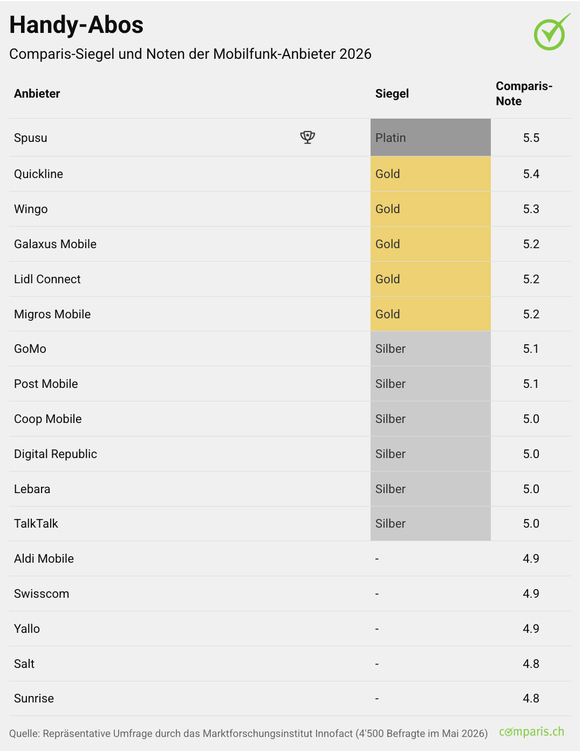Viewport: 582px width, 751px height.
Task: Click the Spusu 5.5 rating
Action: click(531, 137)
